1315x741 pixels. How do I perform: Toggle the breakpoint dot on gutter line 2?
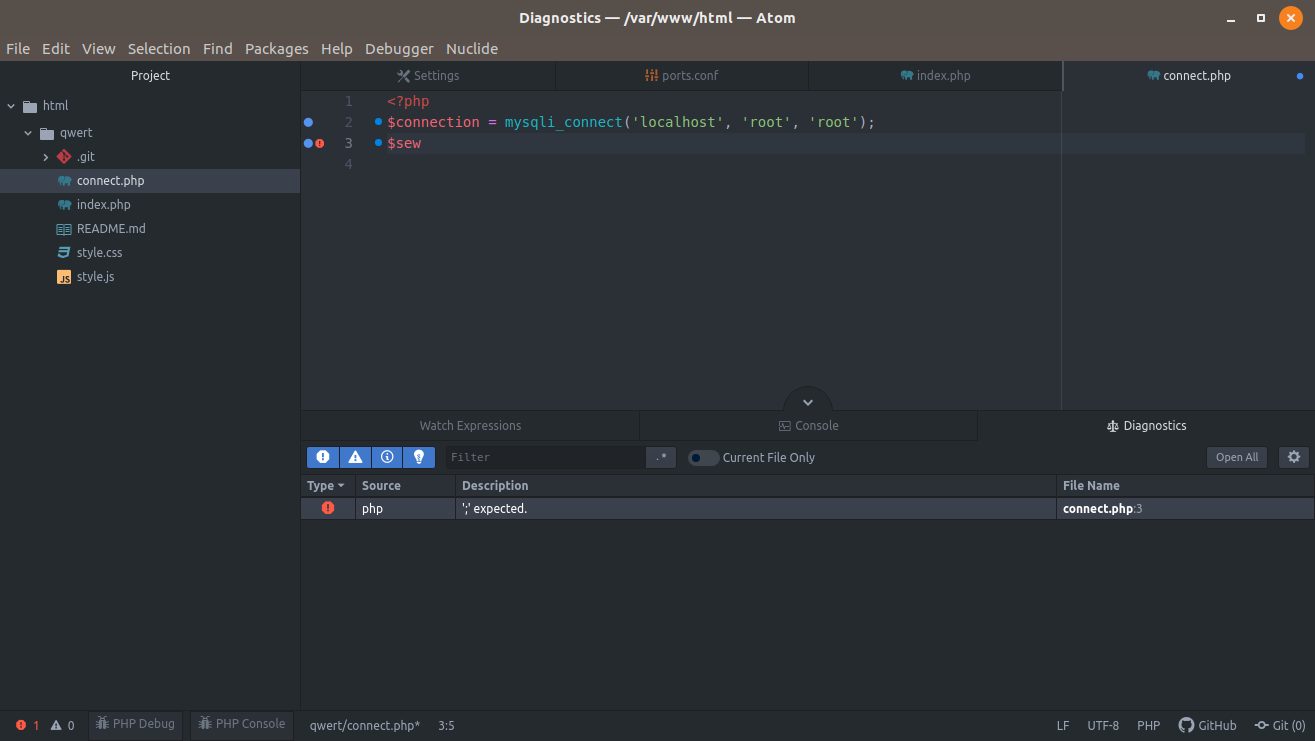[x=308, y=122]
